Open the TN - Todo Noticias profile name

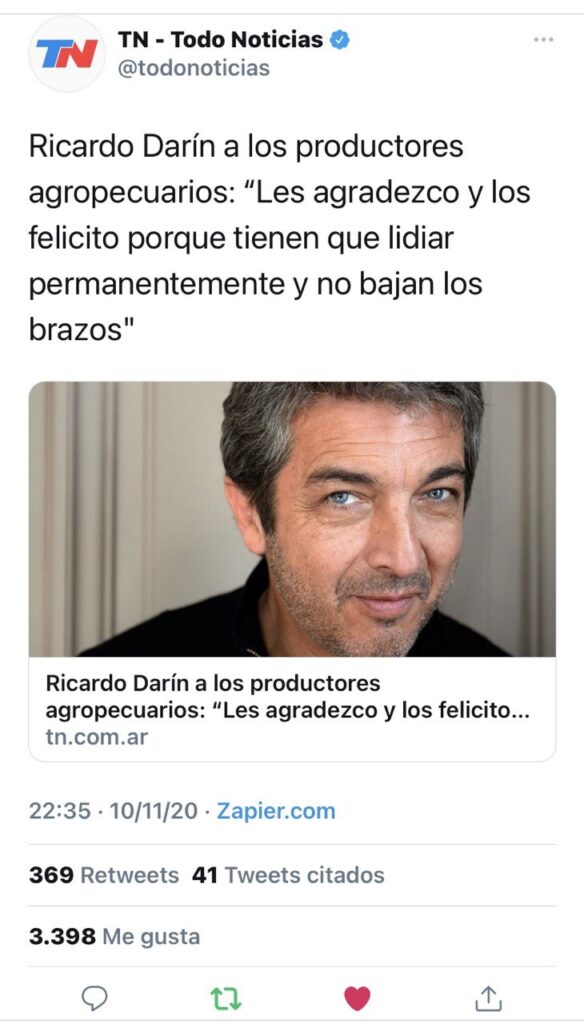pos(220,40)
